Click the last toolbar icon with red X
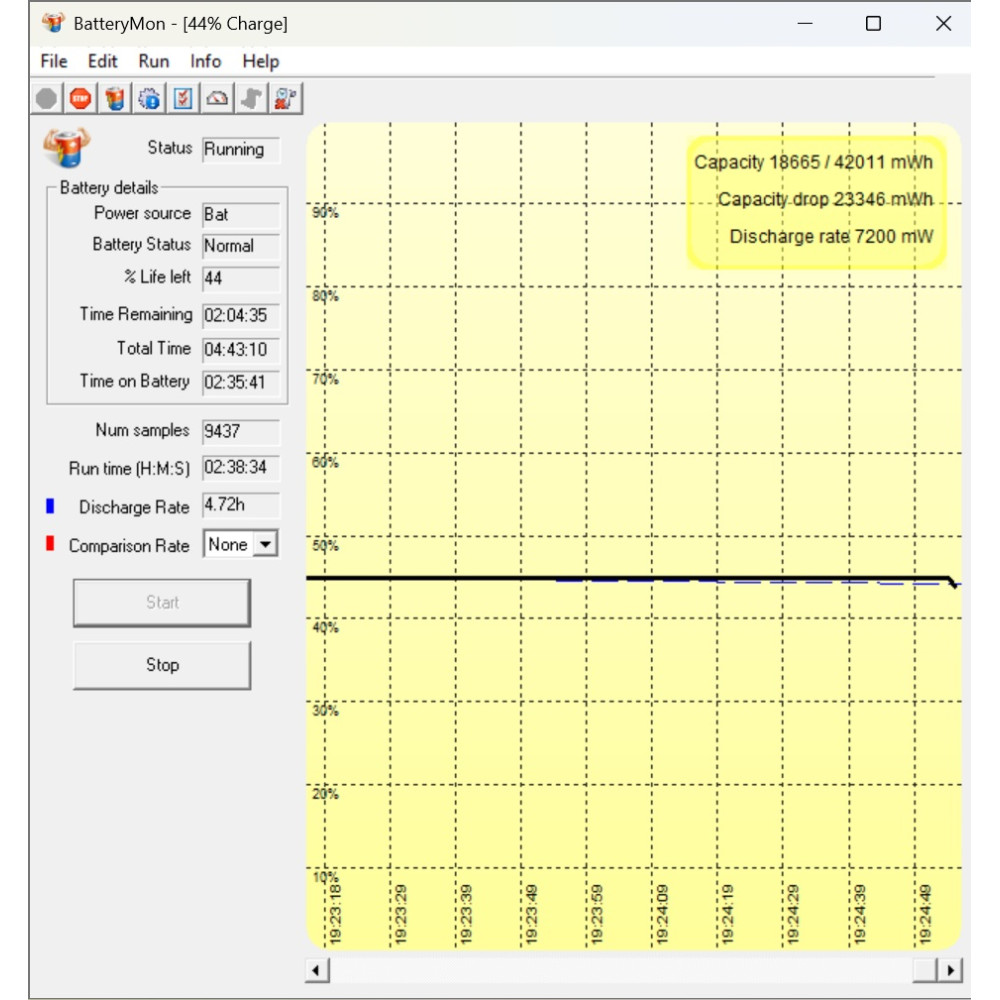The height and width of the screenshot is (1000, 1000). click(x=286, y=98)
